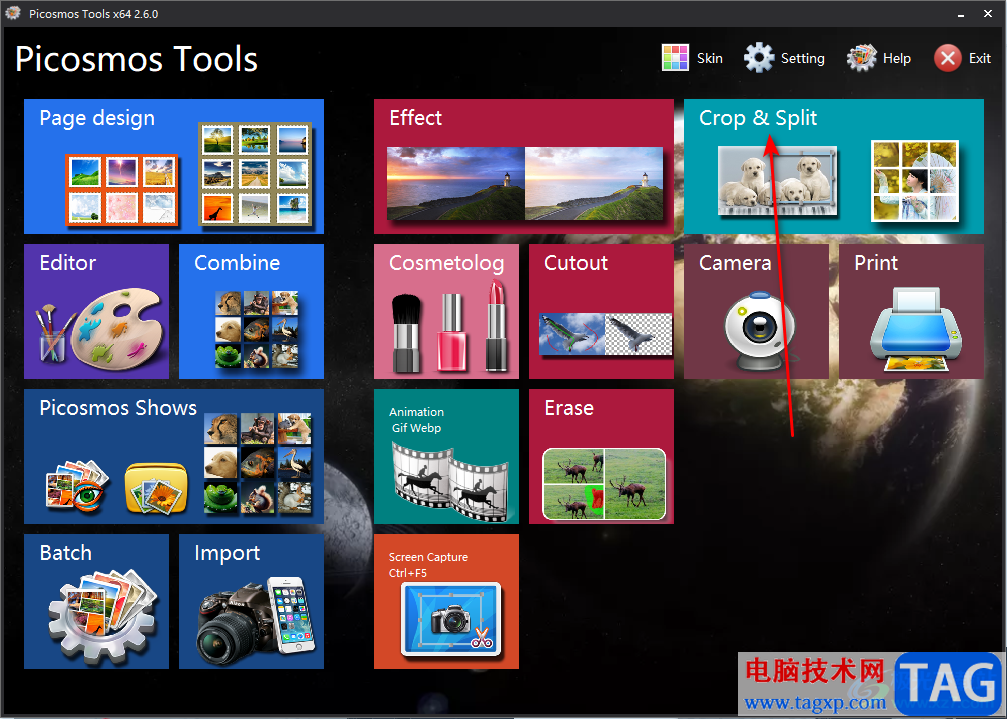Start Screen Capture camera icon
Viewport: 1007px width, 719px height.
click(x=451, y=620)
